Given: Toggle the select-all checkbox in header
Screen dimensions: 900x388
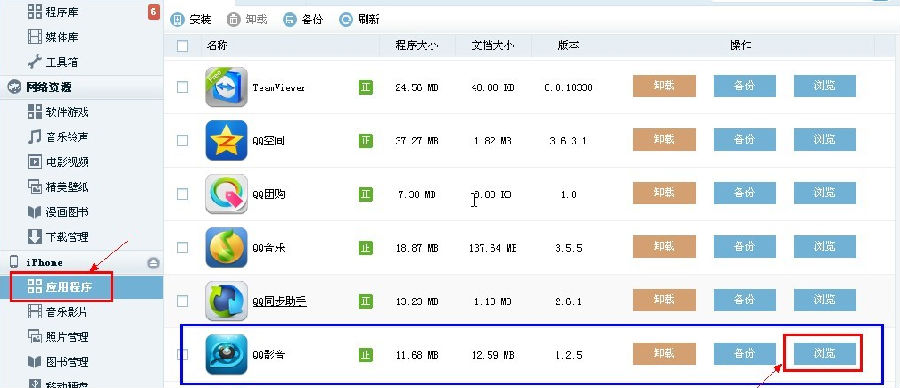Looking at the screenshot, I should pyautogui.click(x=183, y=46).
